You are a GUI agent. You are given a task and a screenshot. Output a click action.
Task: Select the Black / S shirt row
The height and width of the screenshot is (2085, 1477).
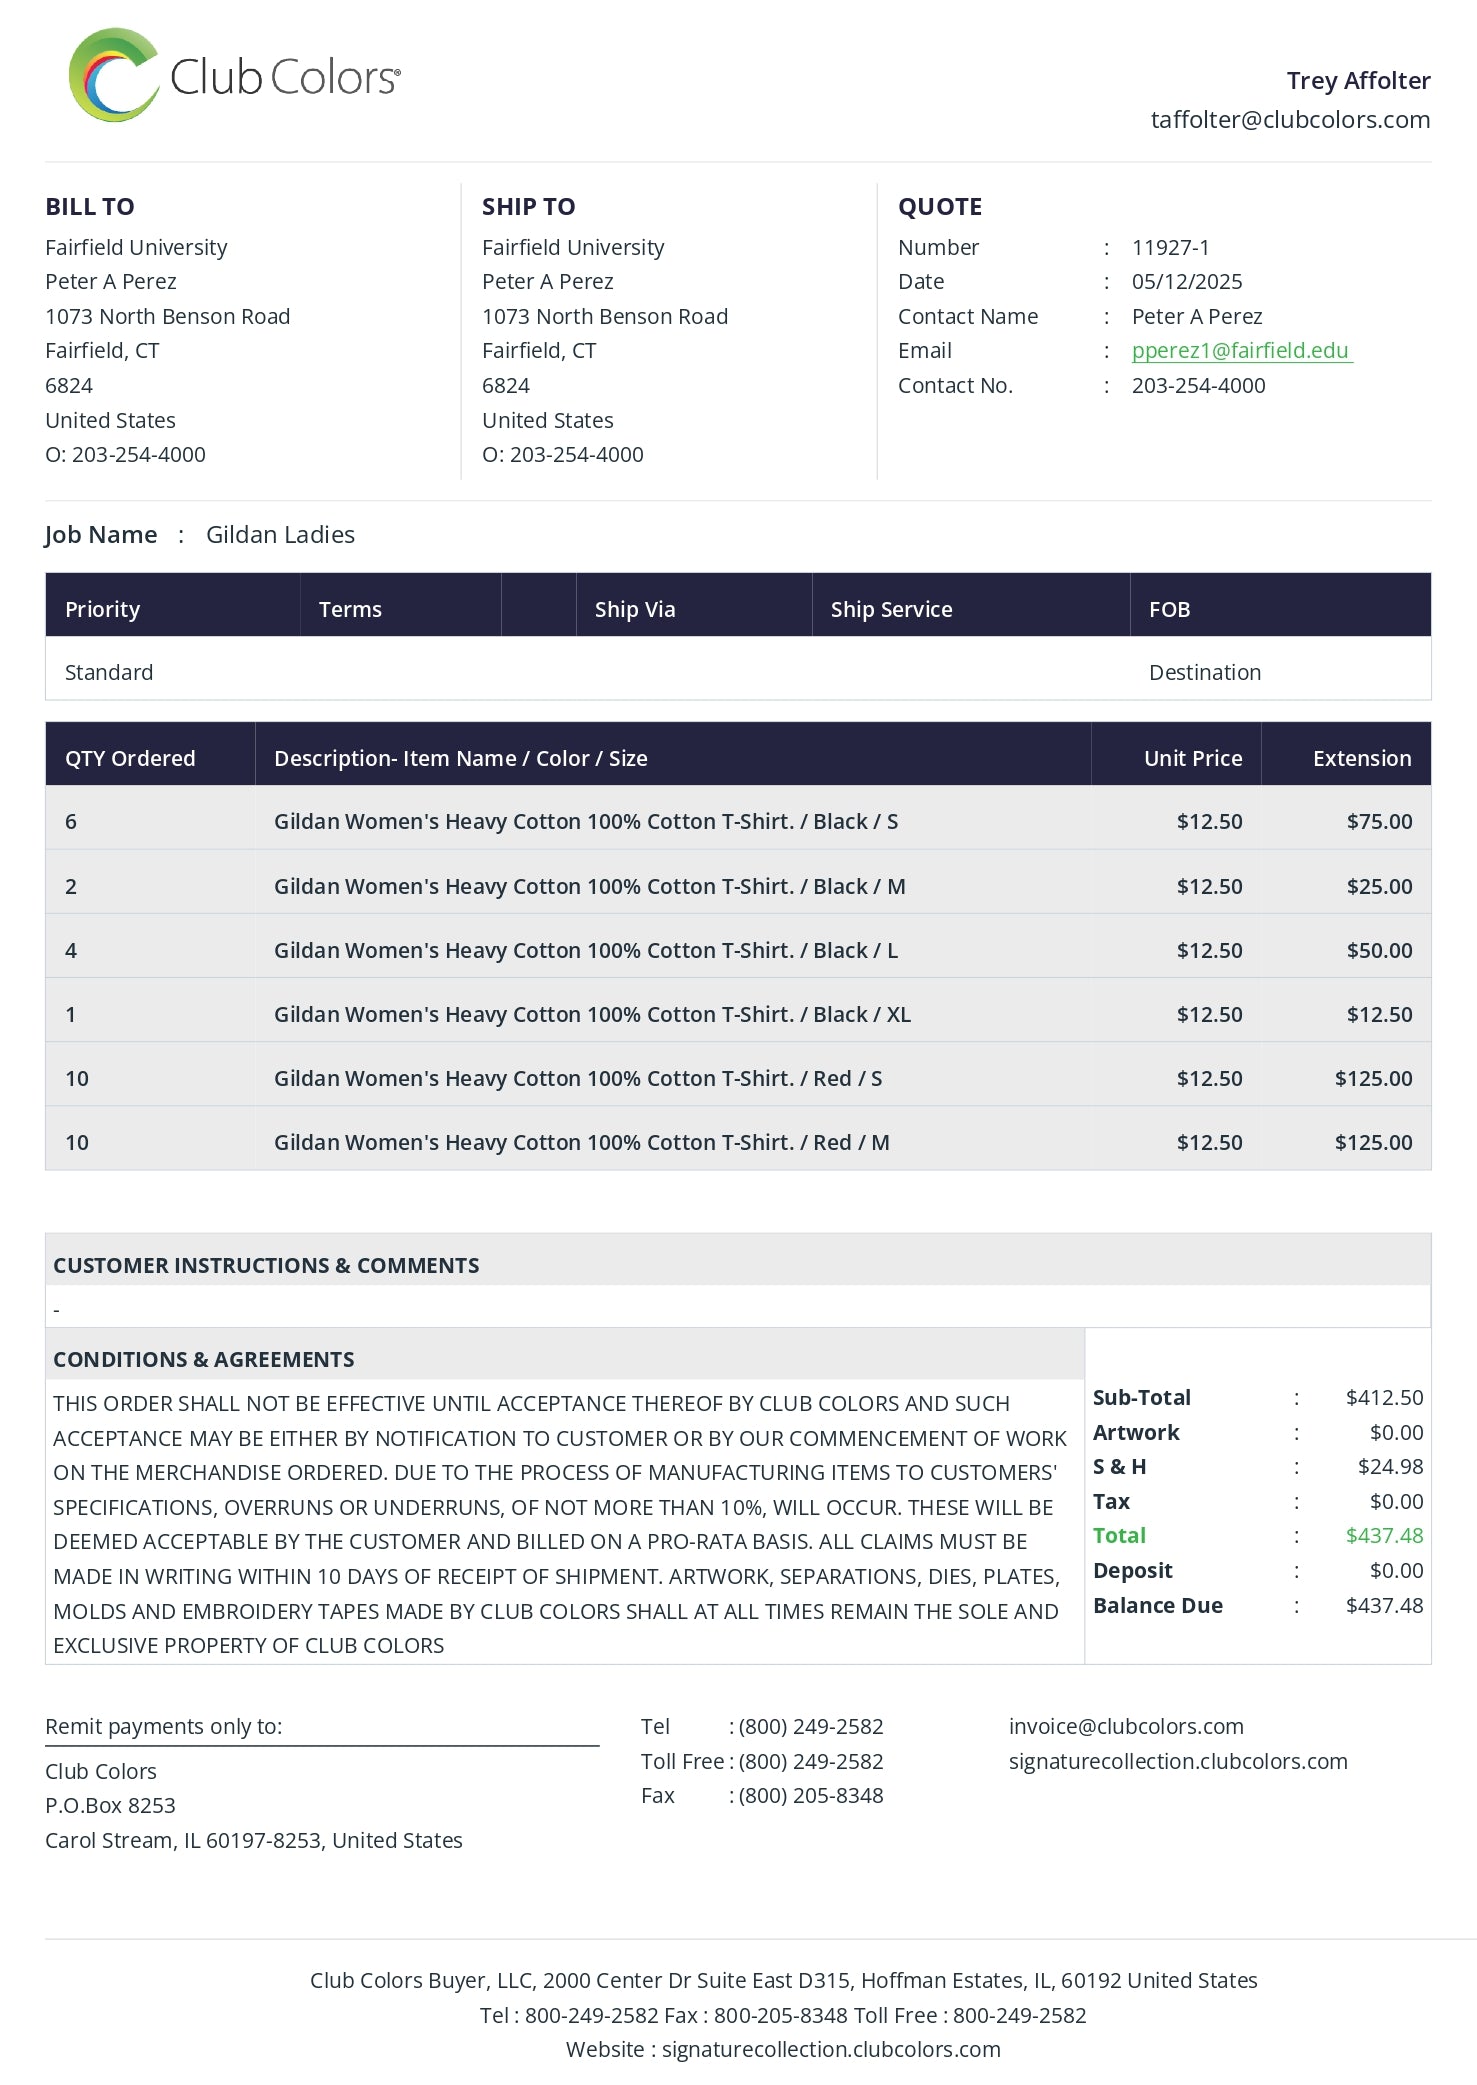coord(738,821)
